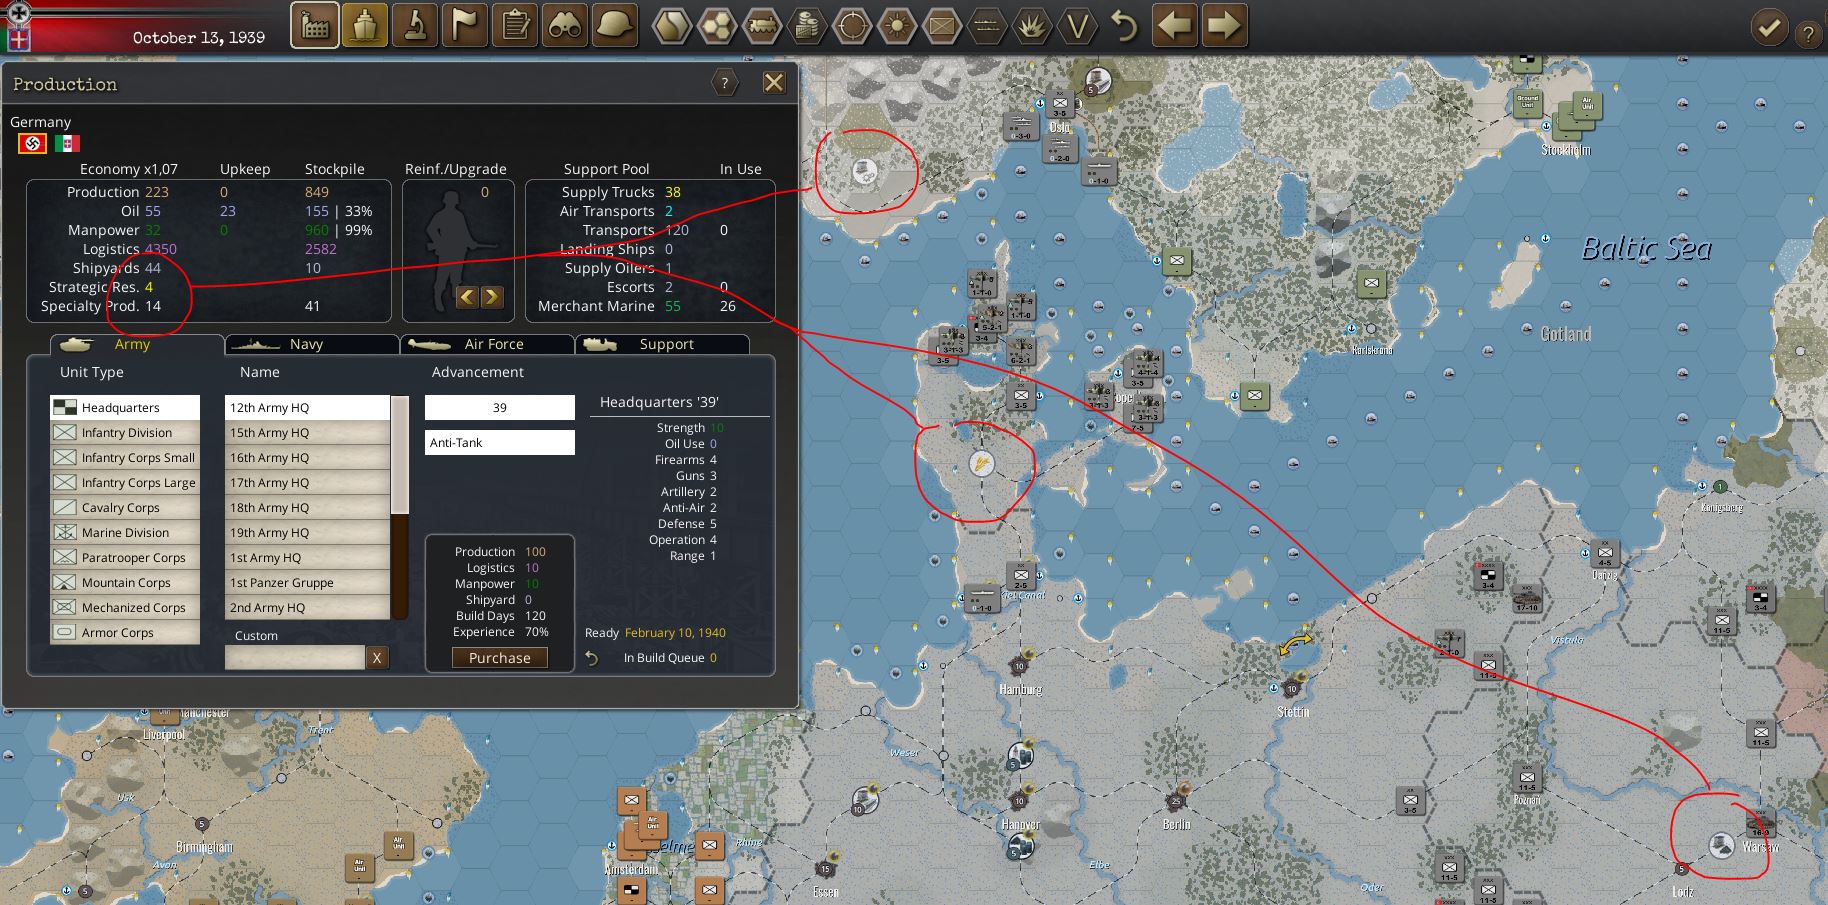Switch to the Support tab
1828x905 pixels.
point(662,344)
